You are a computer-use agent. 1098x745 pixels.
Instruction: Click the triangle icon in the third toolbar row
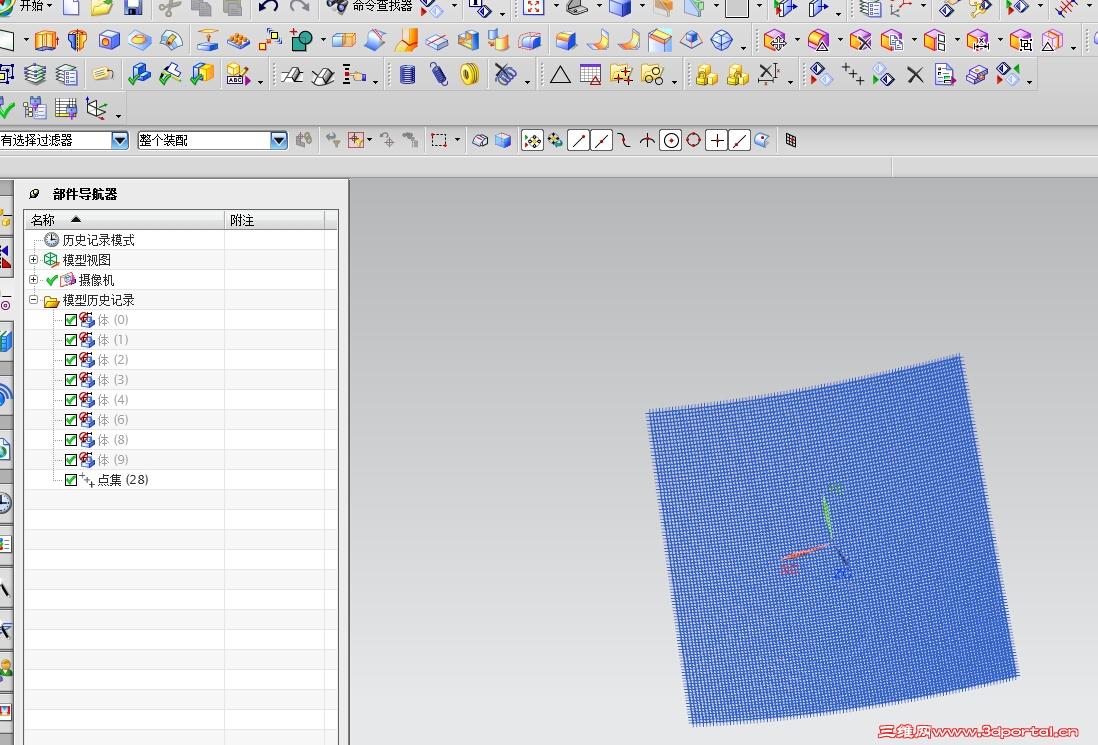[x=560, y=74]
